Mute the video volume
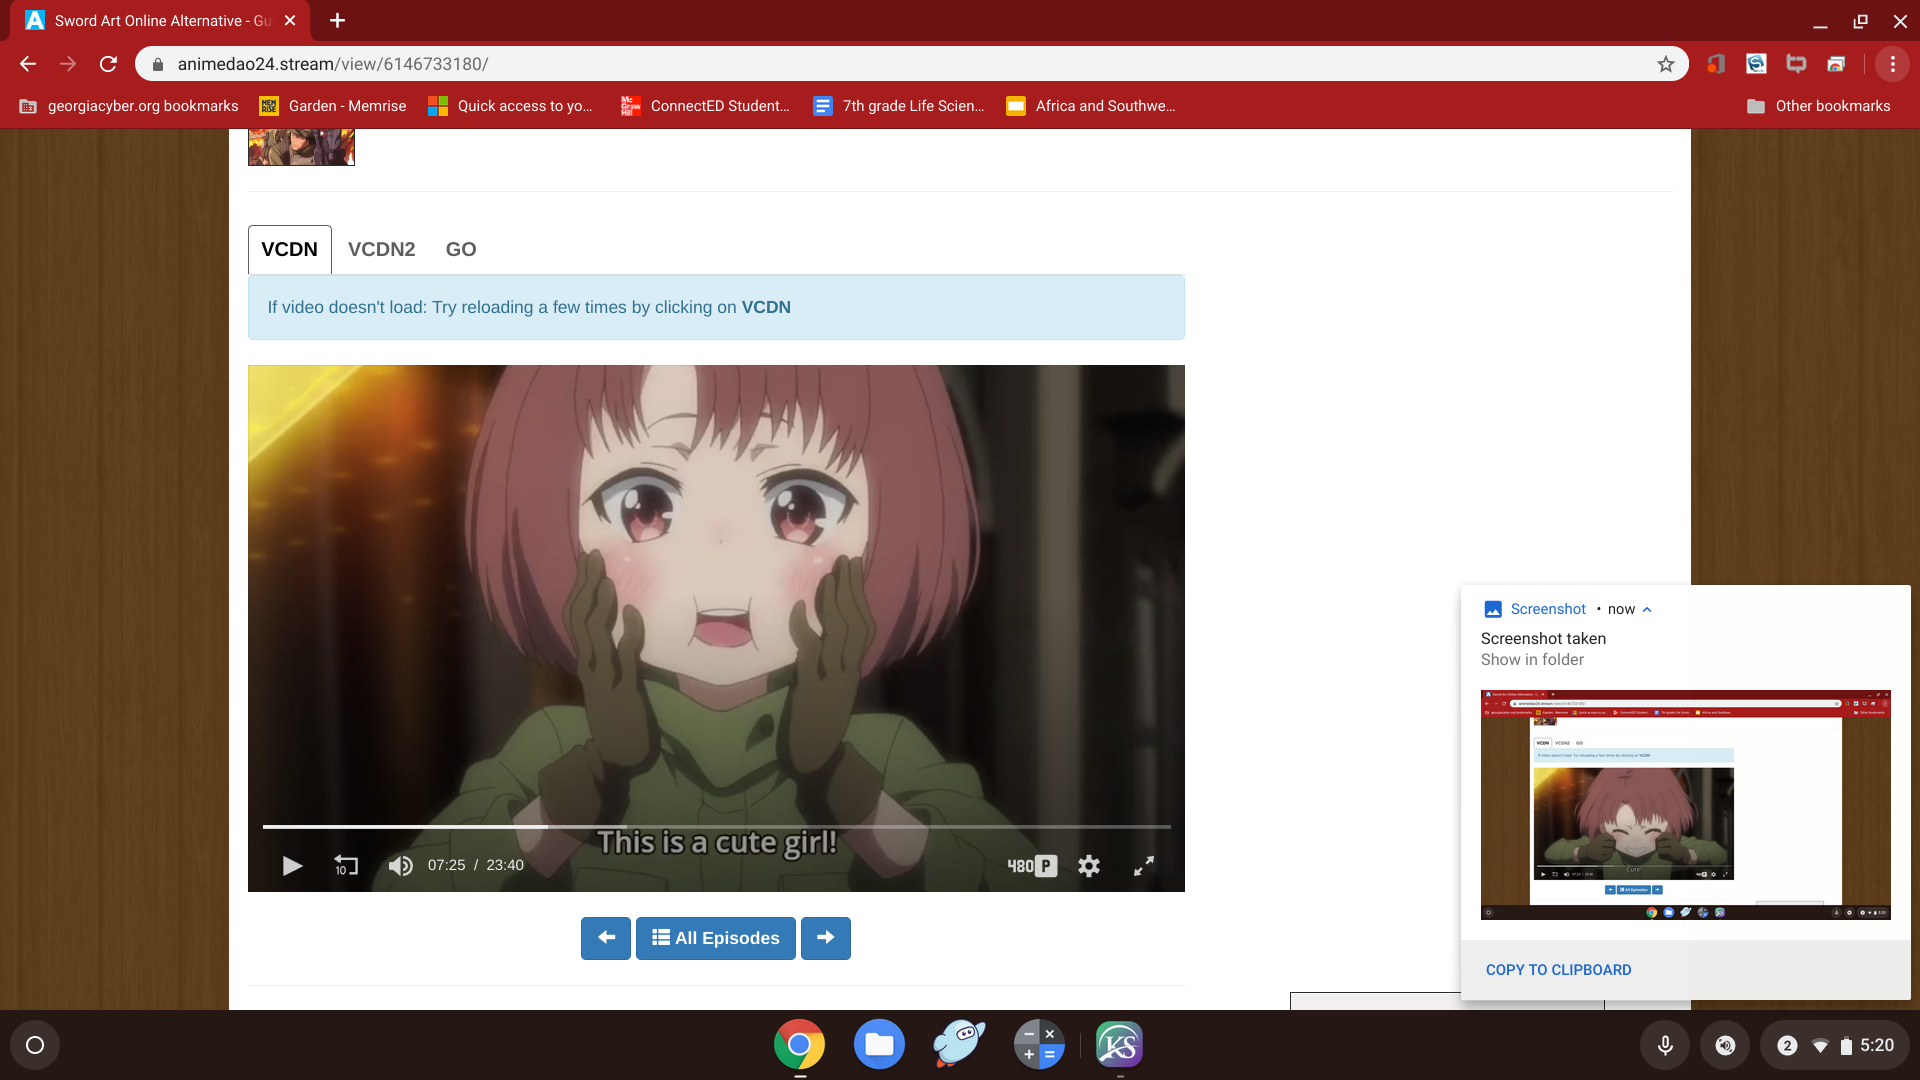 tap(400, 866)
